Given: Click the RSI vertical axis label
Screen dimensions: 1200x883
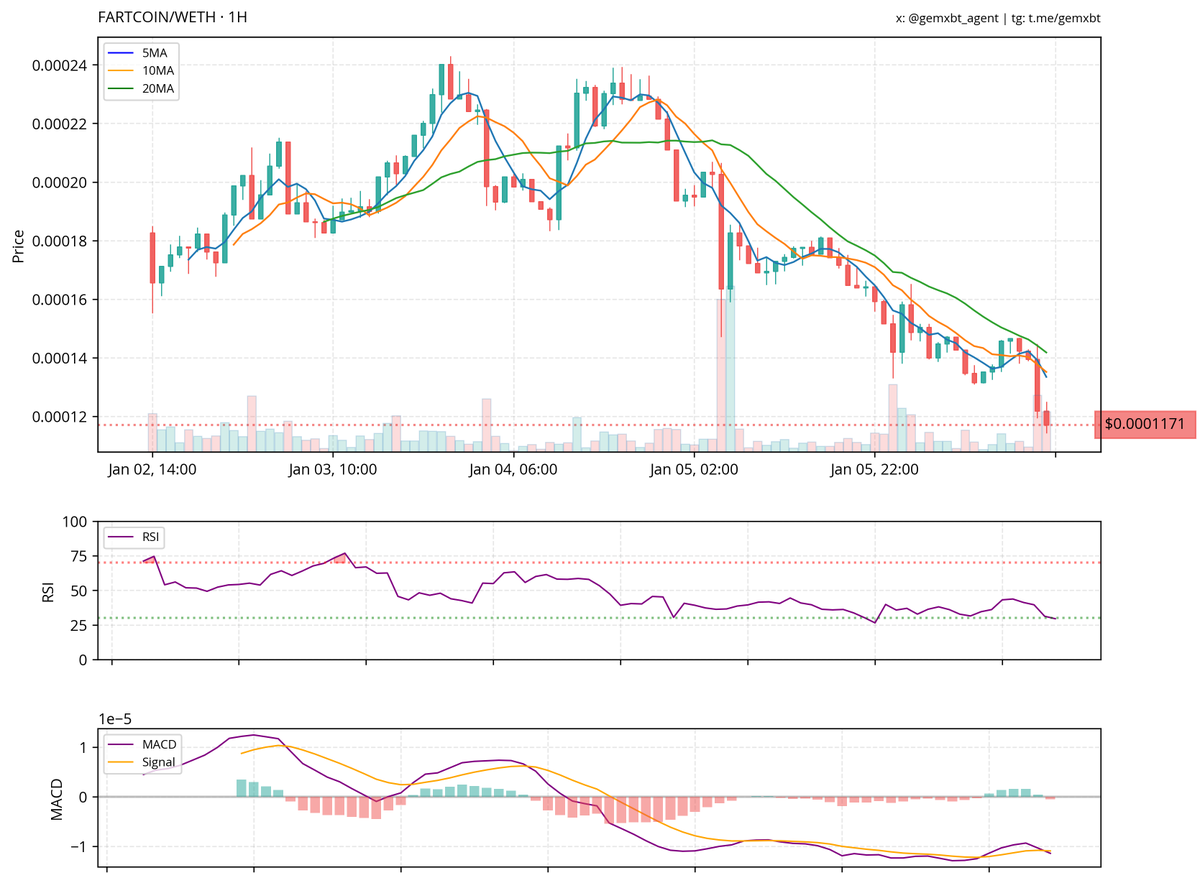Looking at the screenshot, I should pos(47,591).
